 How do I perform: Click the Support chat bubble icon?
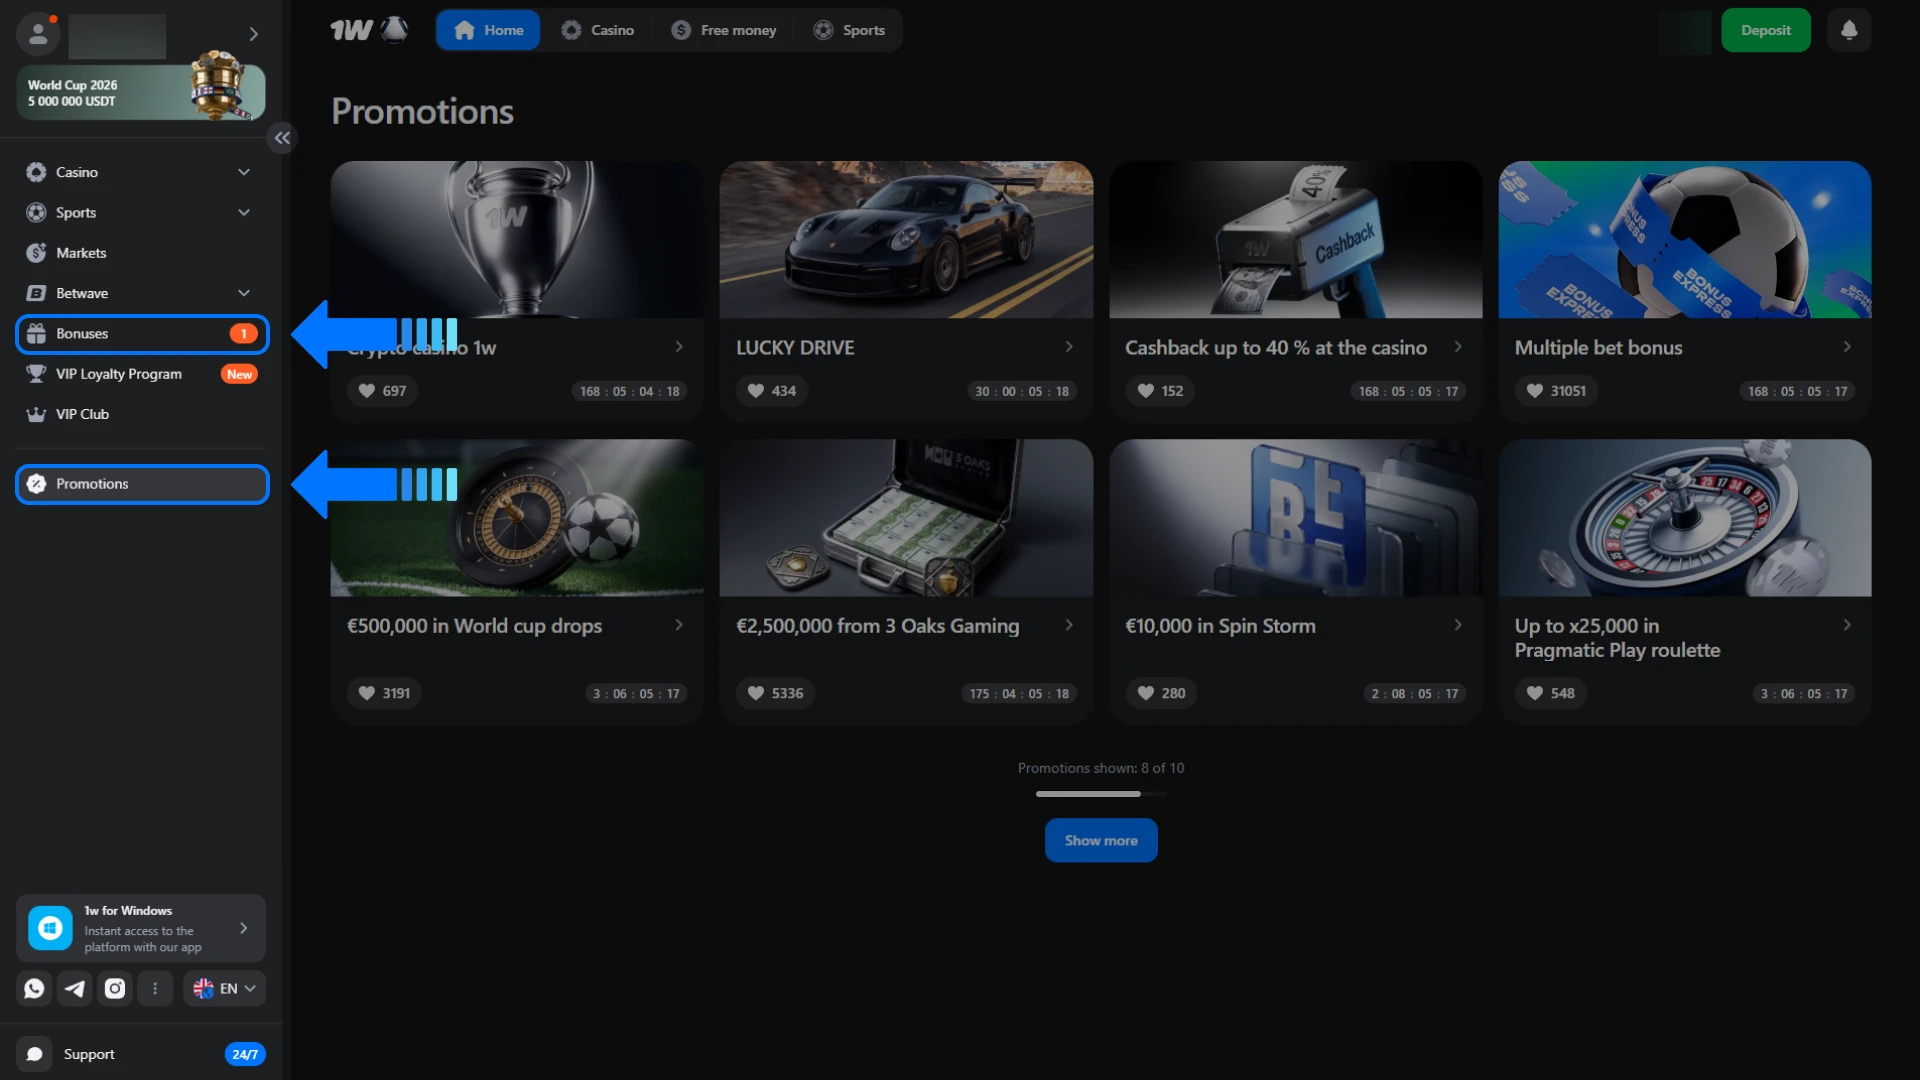click(34, 1054)
